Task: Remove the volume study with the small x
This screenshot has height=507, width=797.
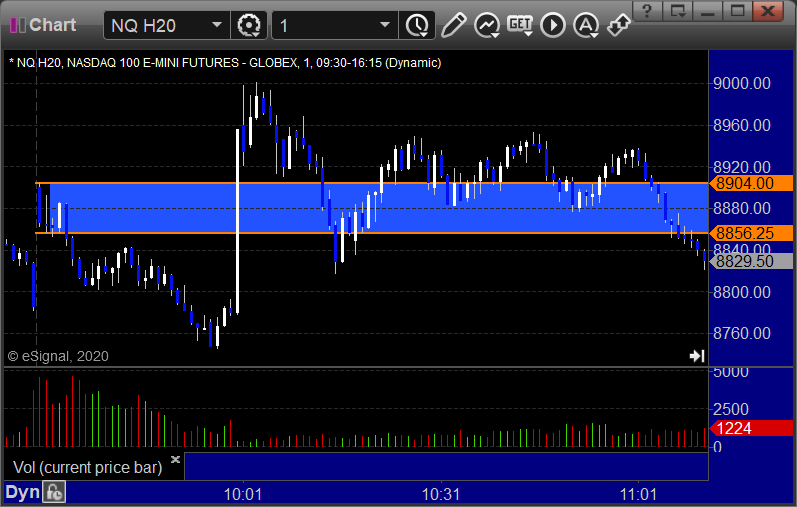Action: (175, 460)
